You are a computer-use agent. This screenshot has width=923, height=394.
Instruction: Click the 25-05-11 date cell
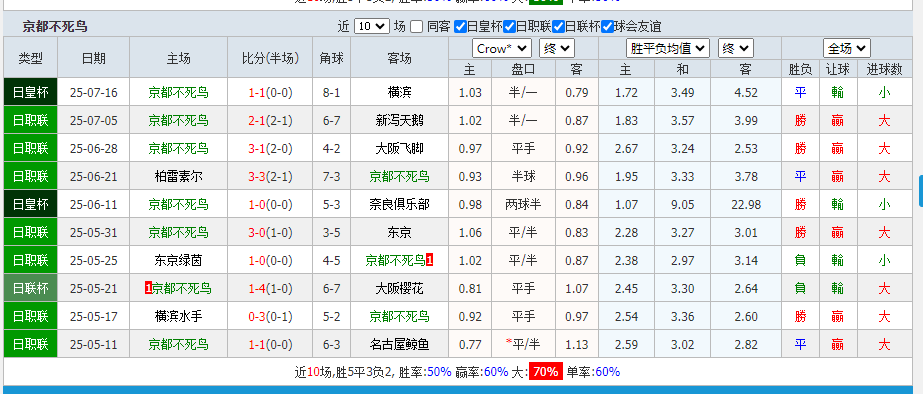tap(94, 344)
